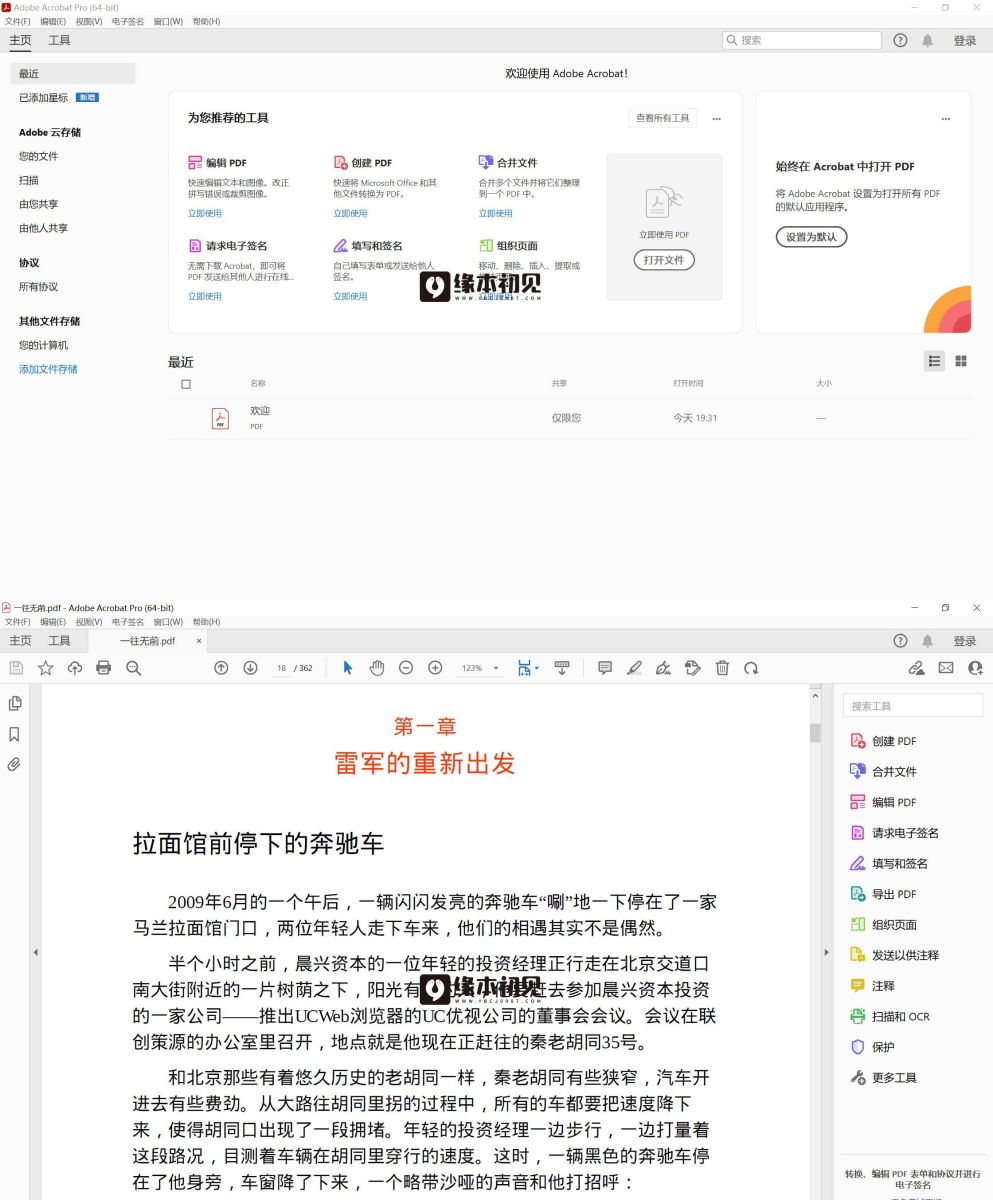Open the three-dot menu of recommended tools card

pos(716,118)
